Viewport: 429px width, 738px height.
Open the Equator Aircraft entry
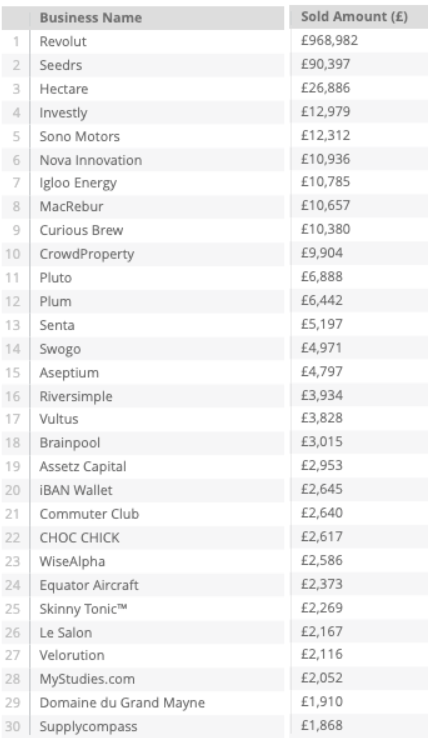click(89, 585)
